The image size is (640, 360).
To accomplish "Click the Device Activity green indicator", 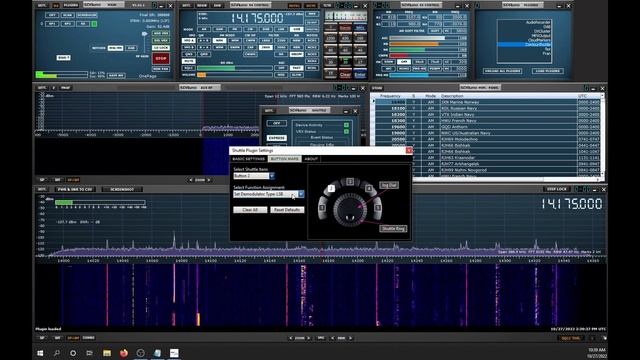I will (346, 125).
